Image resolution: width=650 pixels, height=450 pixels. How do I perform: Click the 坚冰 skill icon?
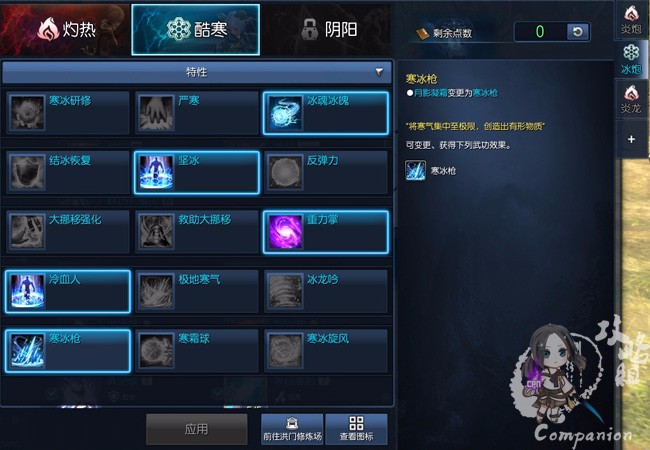tap(156, 172)
